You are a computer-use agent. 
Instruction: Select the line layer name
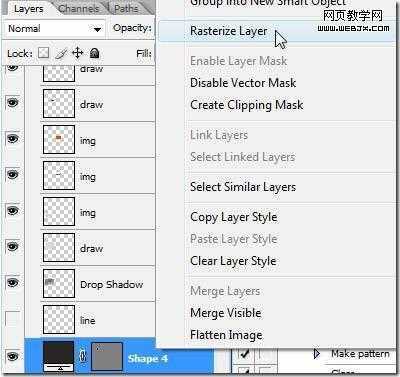coord(88,320)
